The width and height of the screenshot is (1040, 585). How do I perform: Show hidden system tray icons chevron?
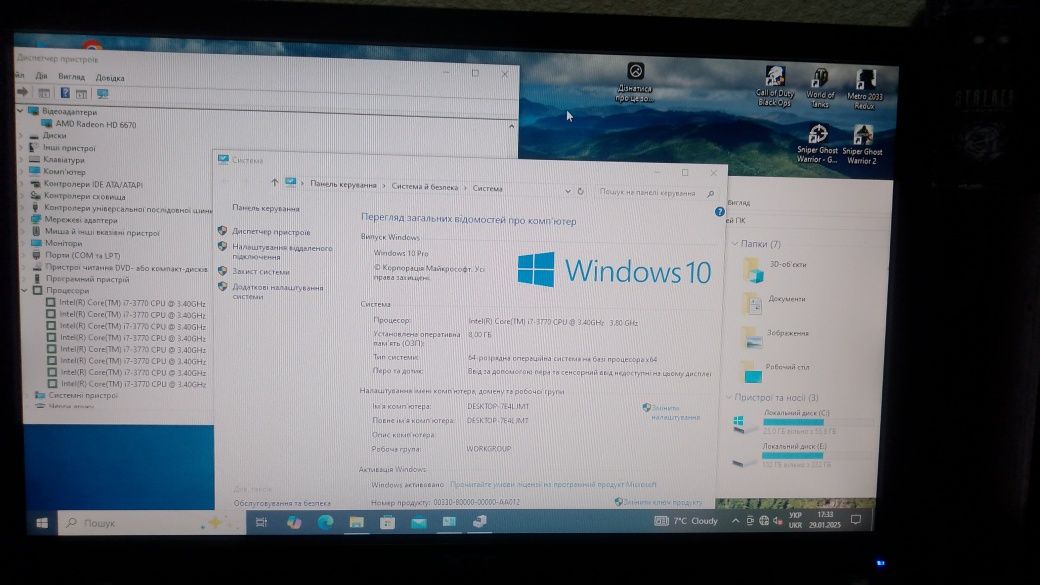point(735,521)
